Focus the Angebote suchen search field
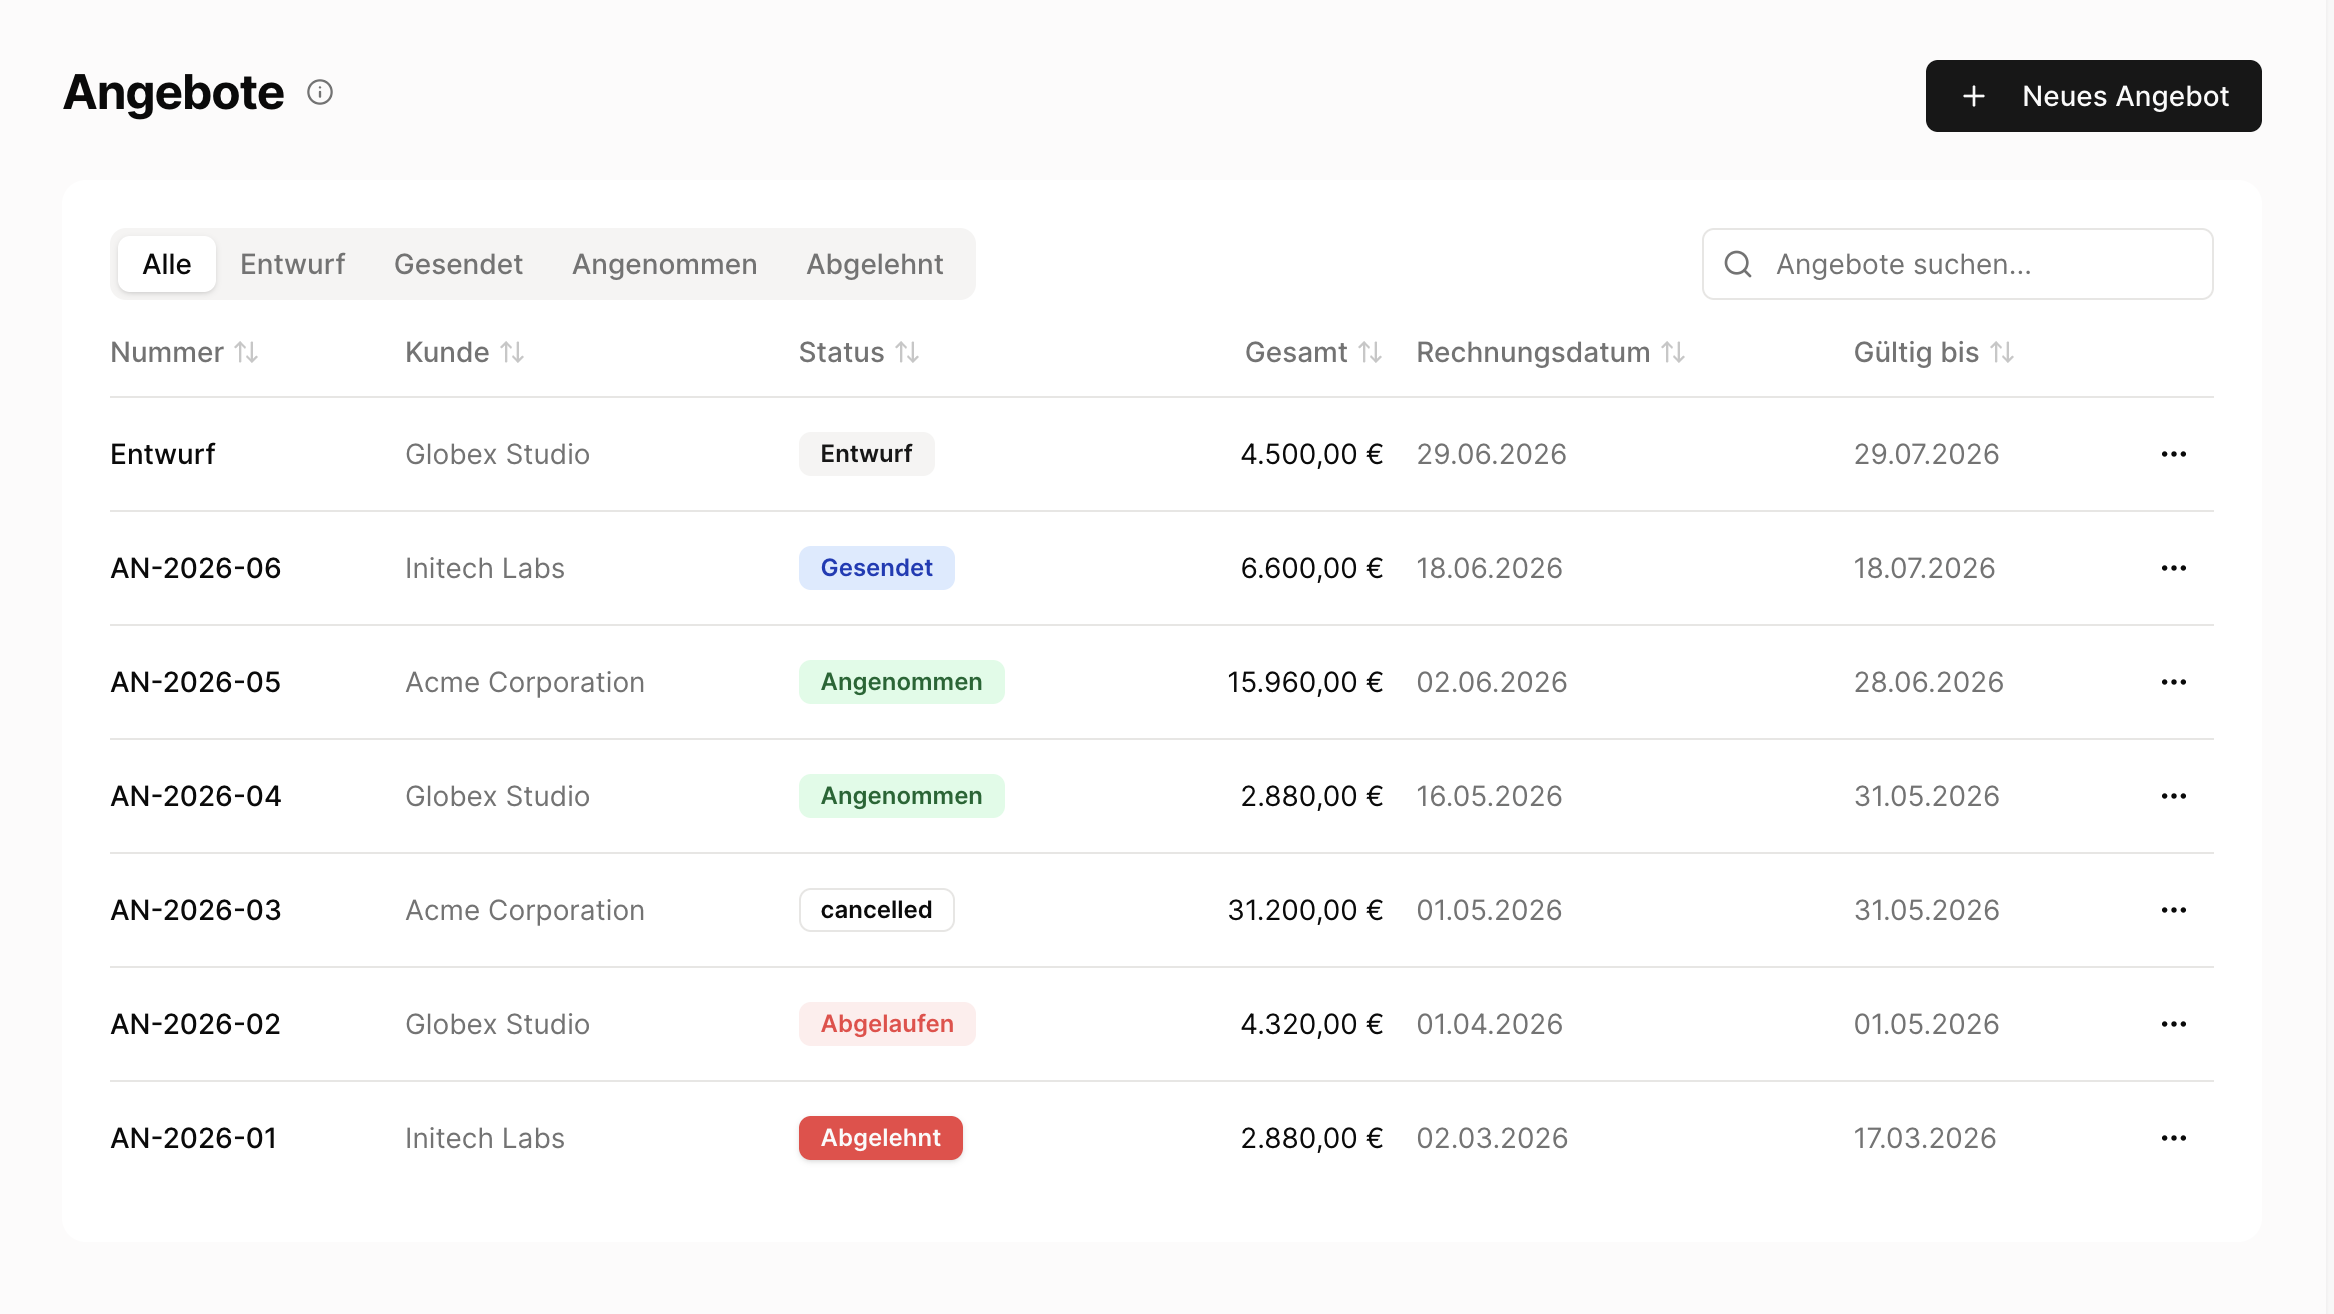 point(1957,264)
